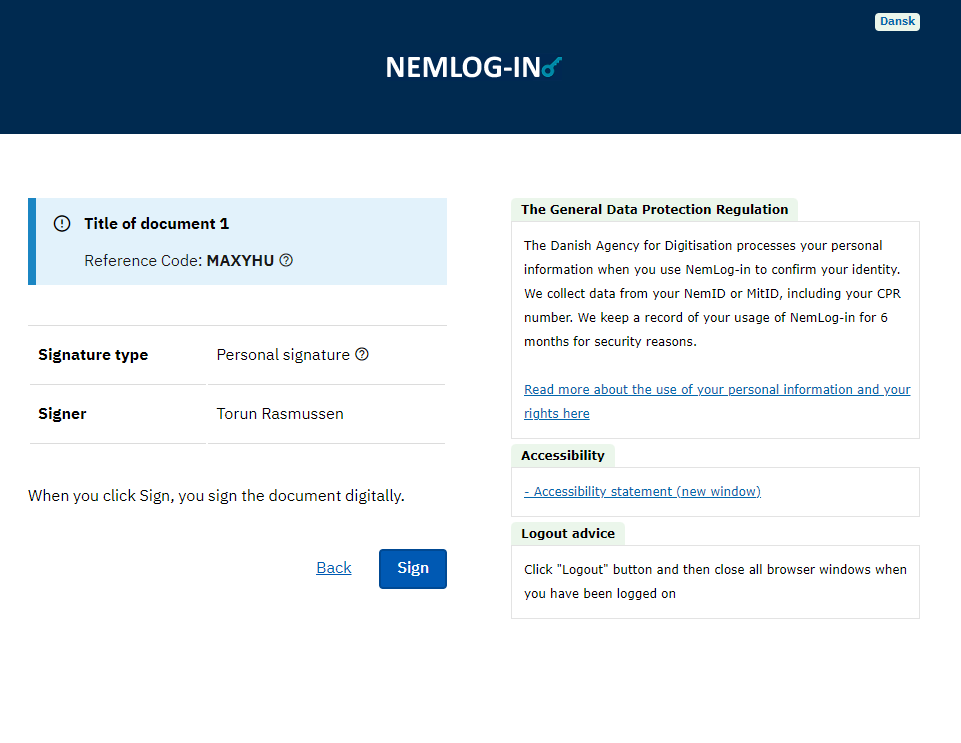Screen dimensions: 961x743
Task: Click the Signer row label
Action: pyautogui.click(x=62, y=414)
